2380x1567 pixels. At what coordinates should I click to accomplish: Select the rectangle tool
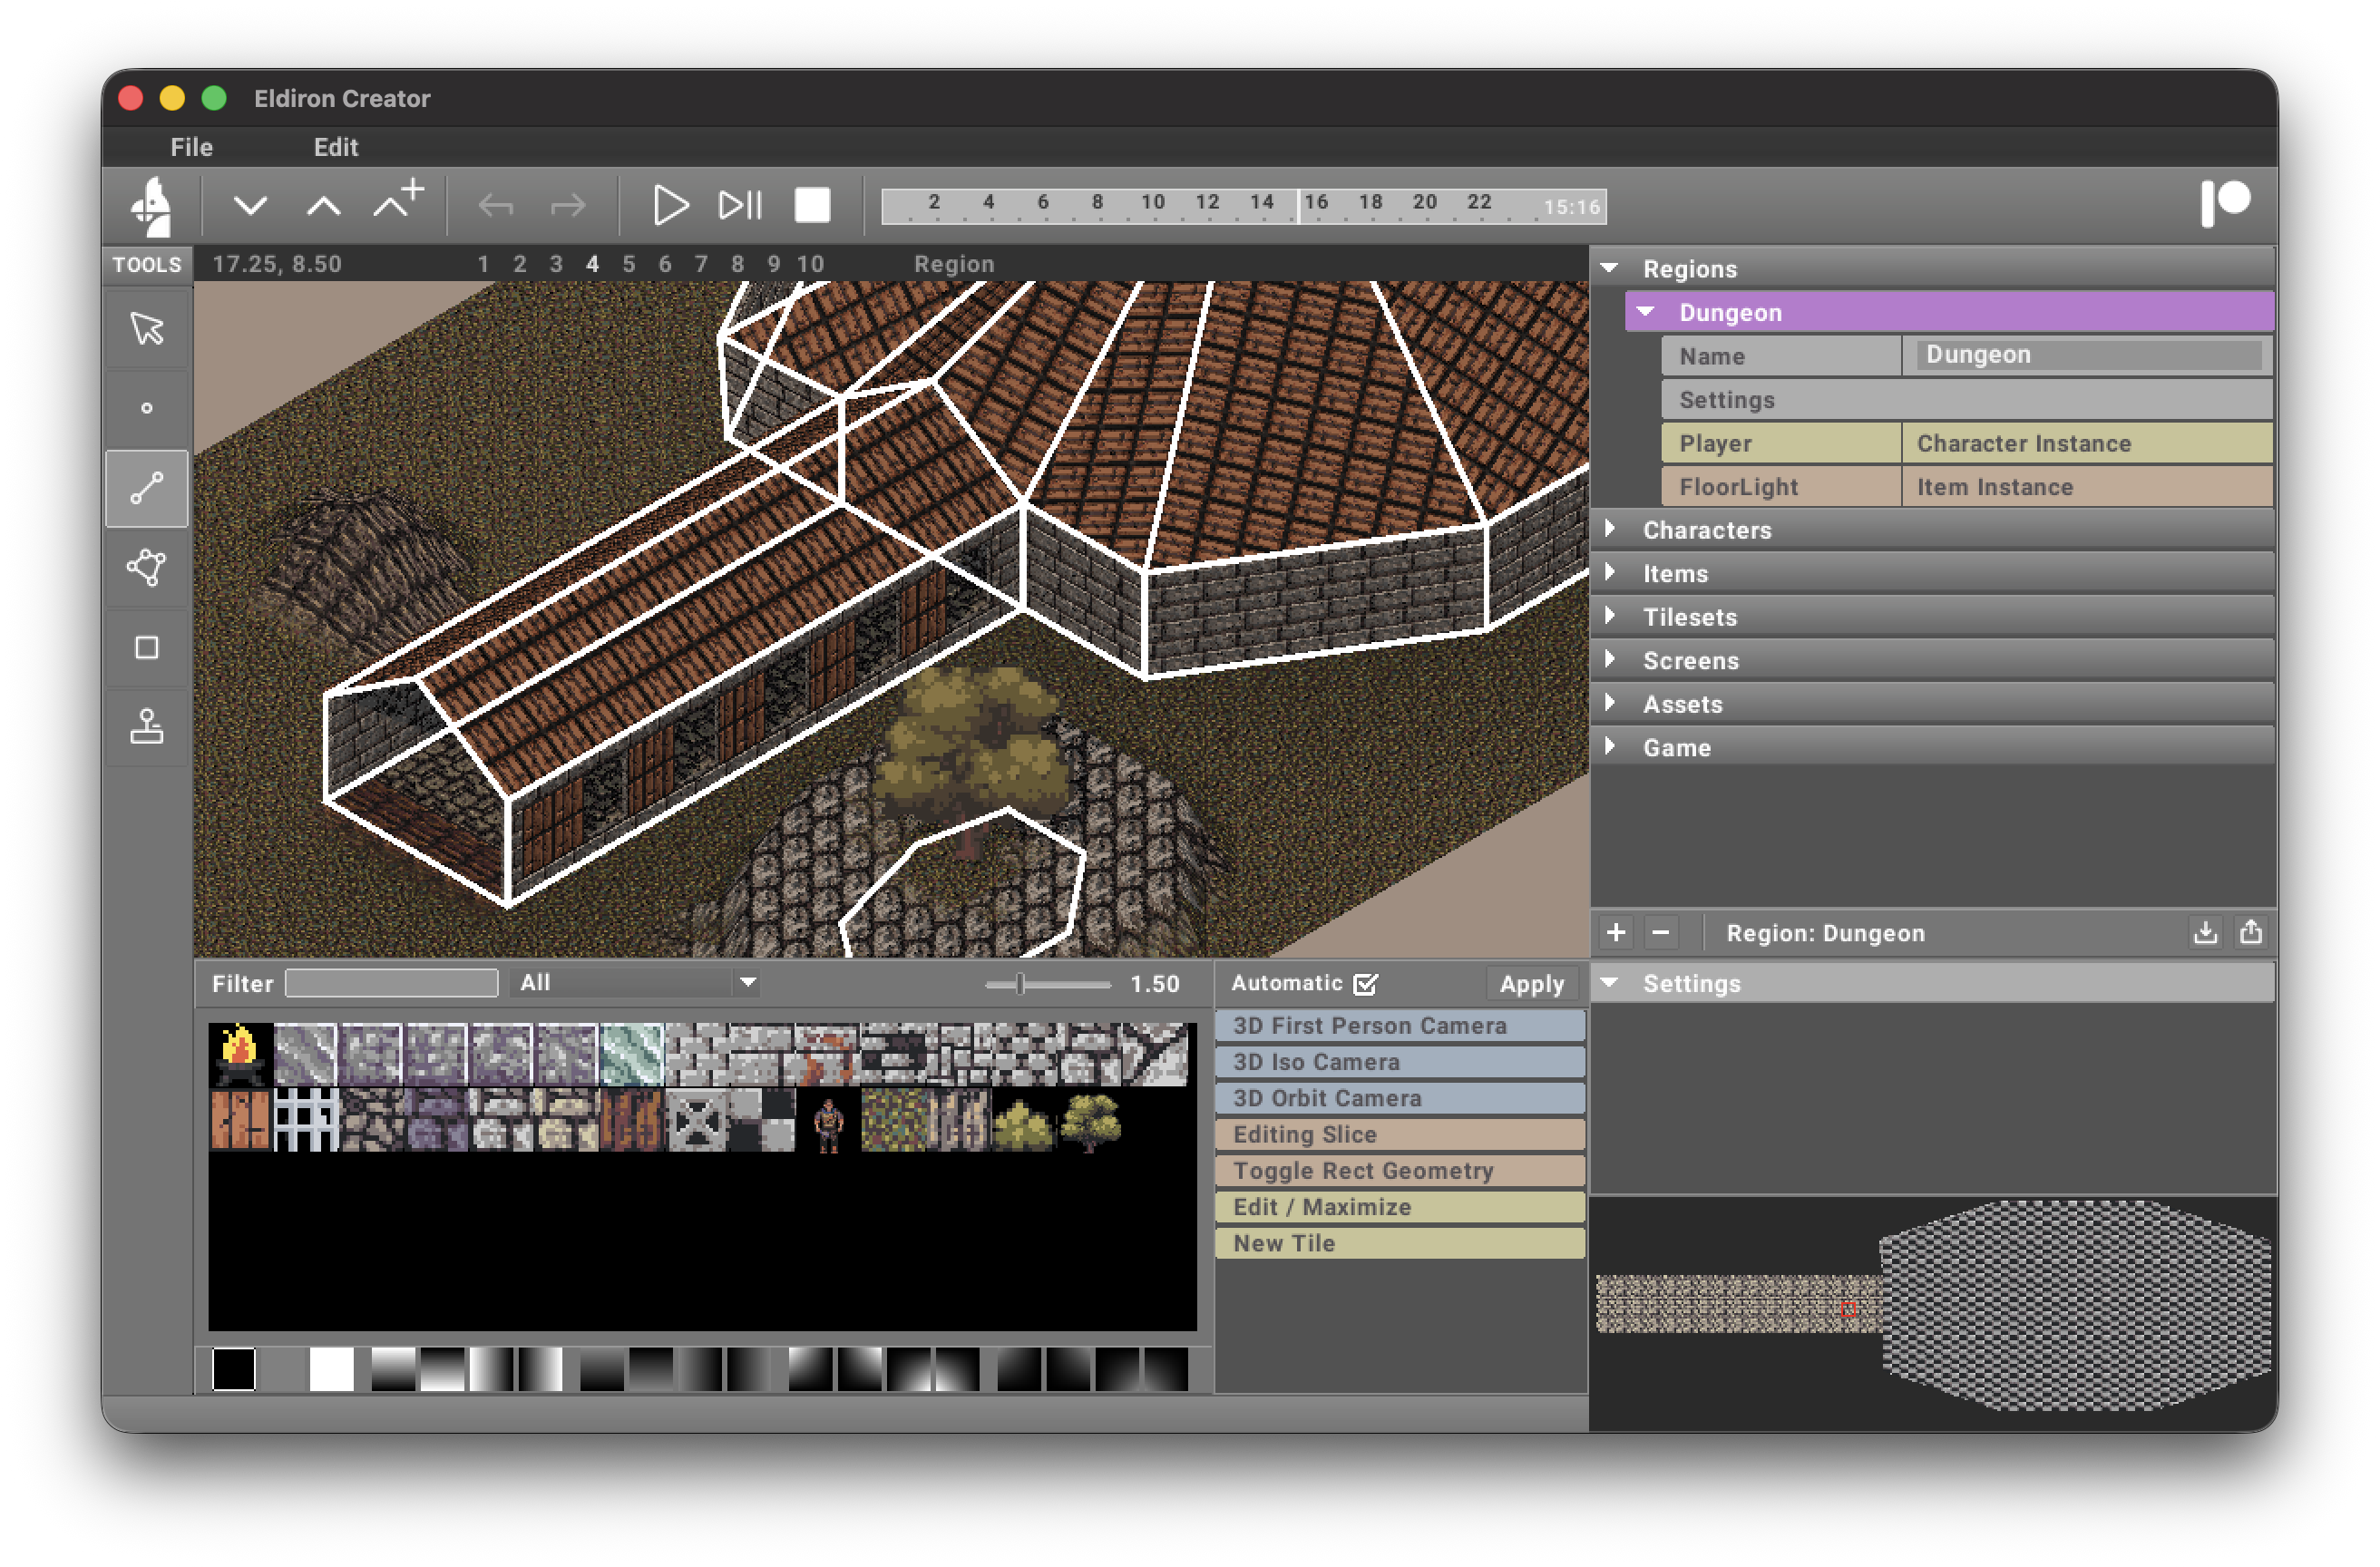147,648
